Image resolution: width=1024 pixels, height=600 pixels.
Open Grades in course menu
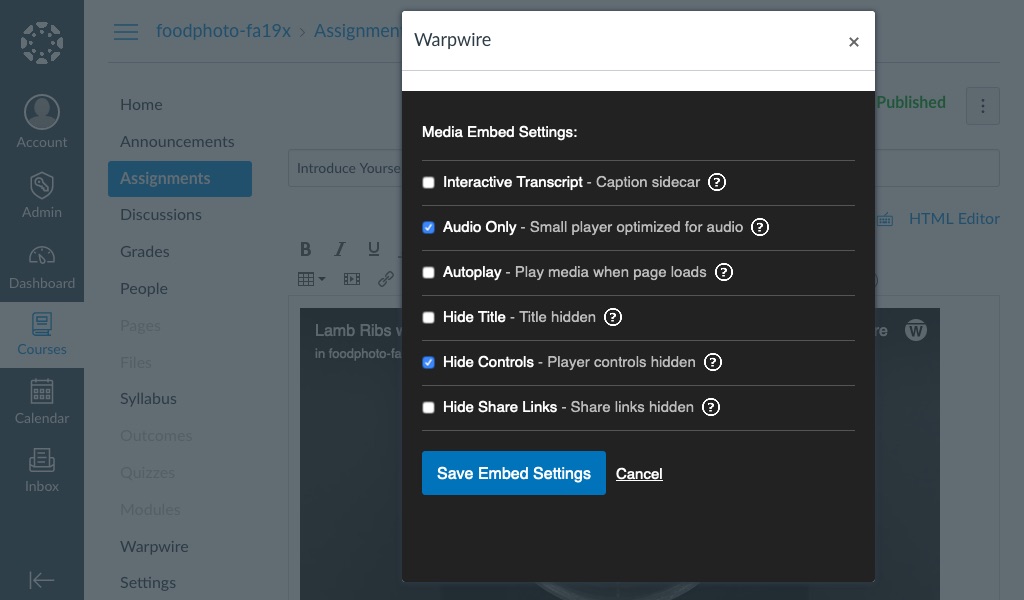[x=144, y=251]
